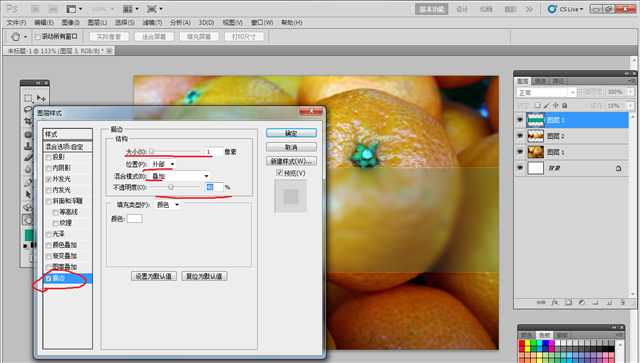Click the 不透明度 opacity percentage field
Viewport: 640px width, 363px height.
coord(214,187)
